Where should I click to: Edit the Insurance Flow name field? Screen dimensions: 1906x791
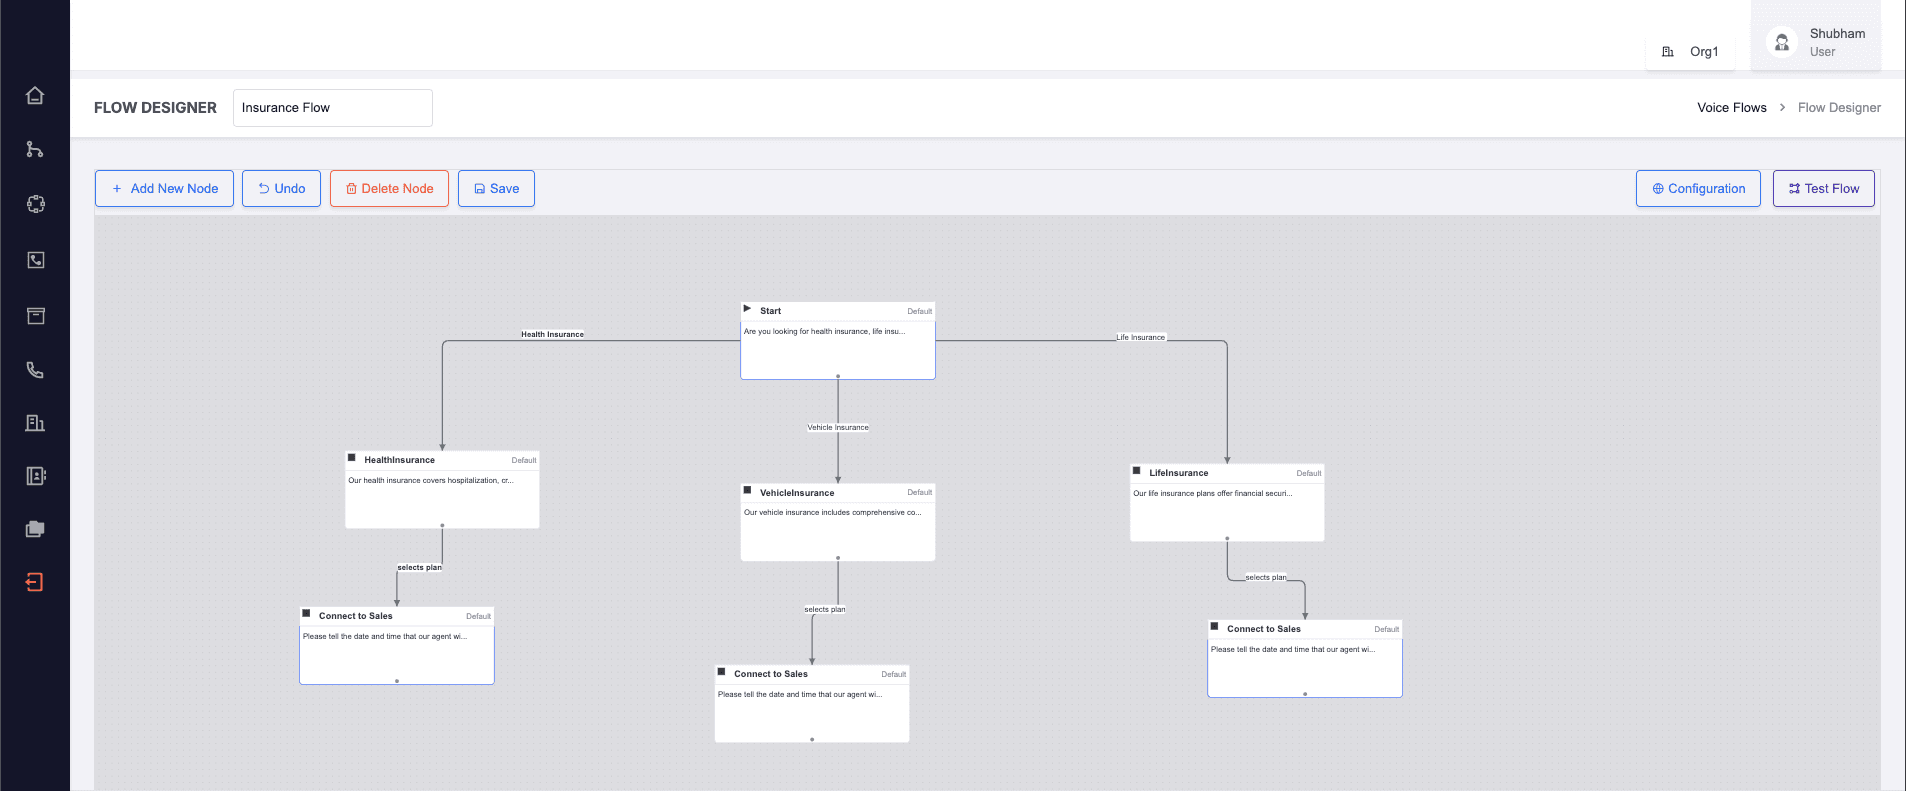[332, 108]
